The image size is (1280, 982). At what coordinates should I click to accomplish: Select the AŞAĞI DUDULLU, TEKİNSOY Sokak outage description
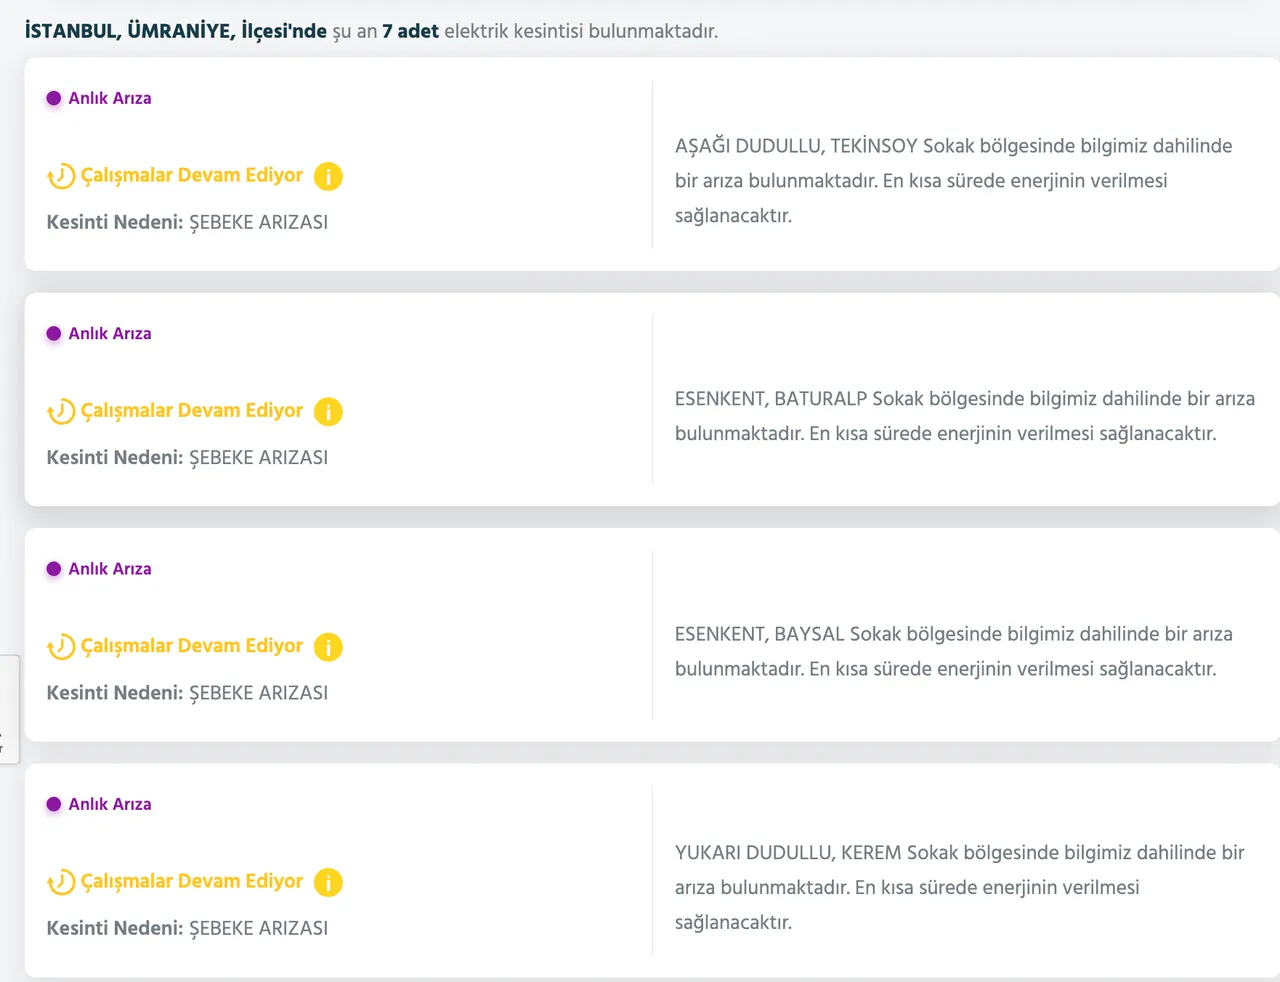[953, 181]
